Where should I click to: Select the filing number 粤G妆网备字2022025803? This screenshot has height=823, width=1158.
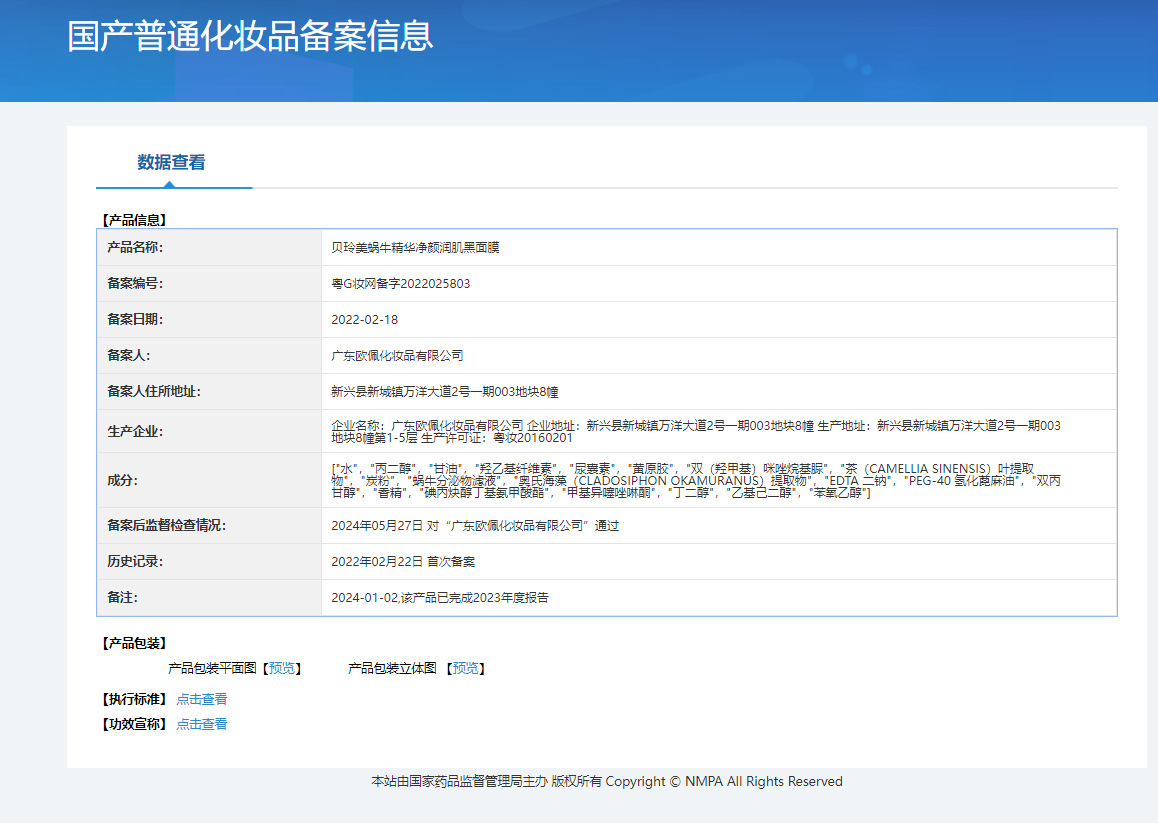(400, 283)
